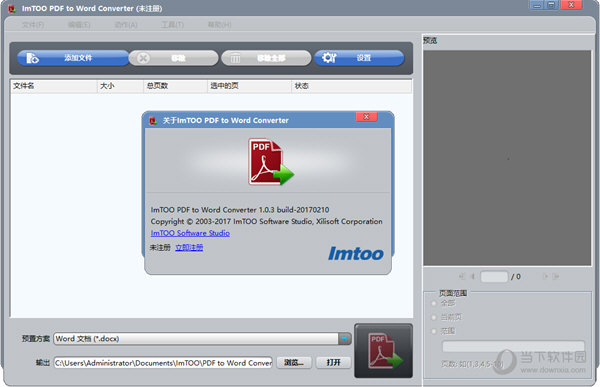Click the '/ 0' page count text
600x387 pixels.
pos(516,276)
